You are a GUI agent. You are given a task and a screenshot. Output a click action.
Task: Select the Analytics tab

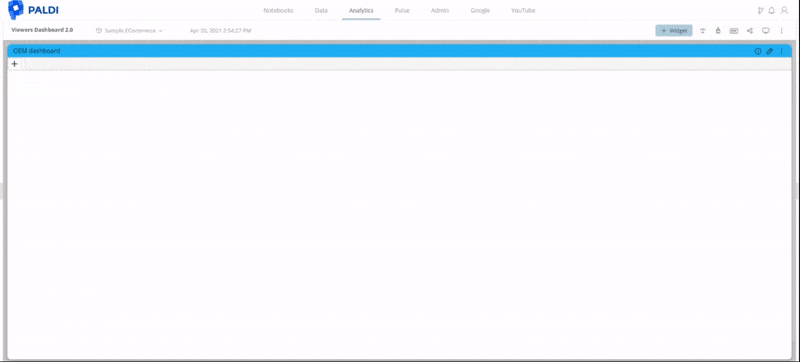tap(361, 10)
